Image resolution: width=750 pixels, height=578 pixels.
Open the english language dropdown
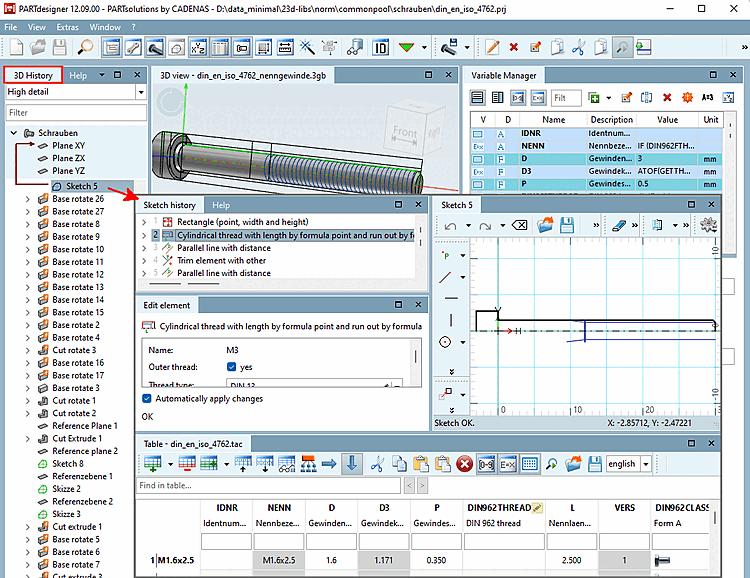(646, 464)
